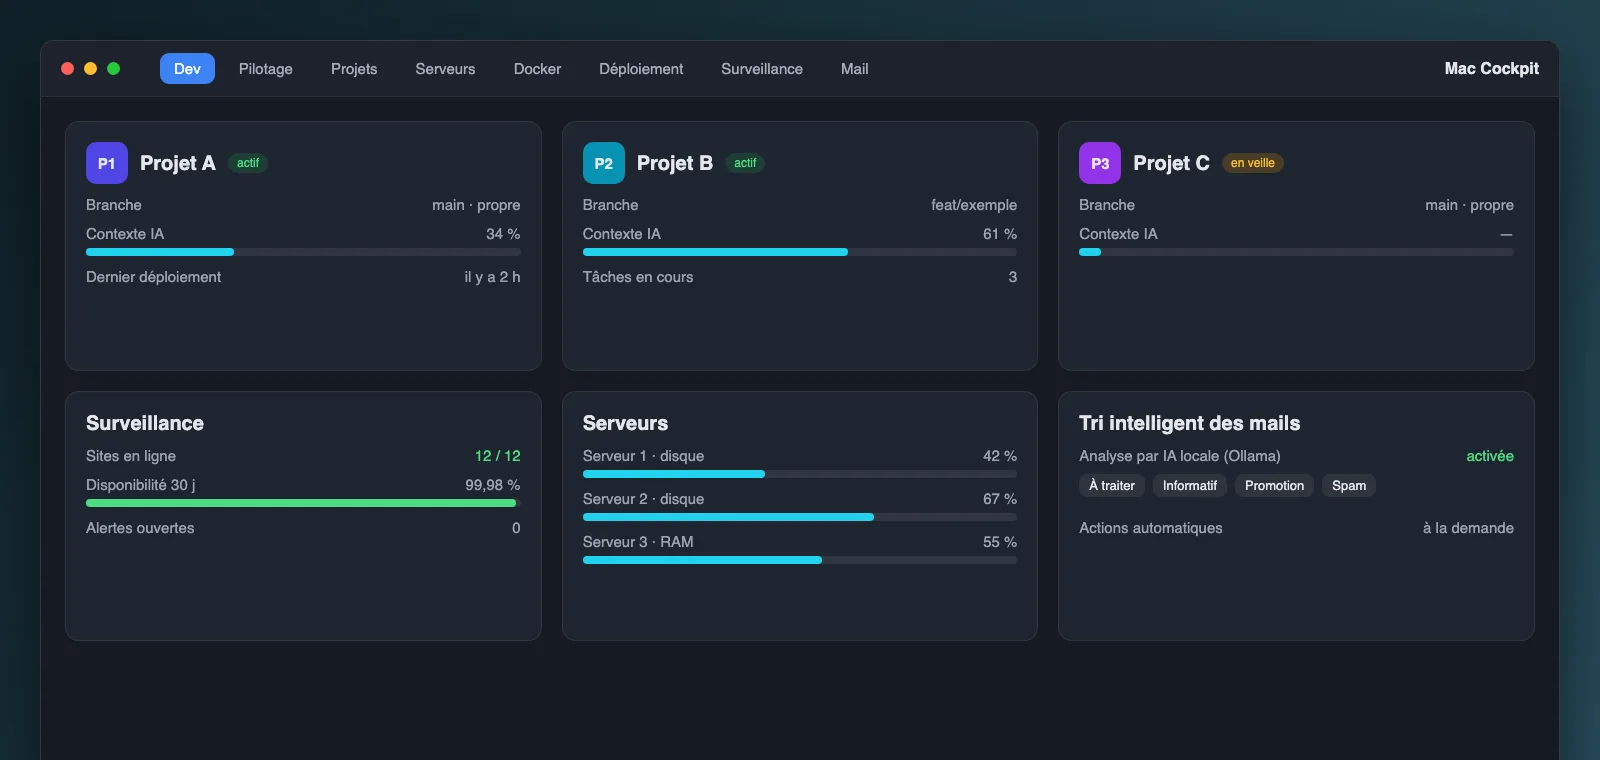Viewport: 1600px width, 760px height.
Task: Open the Pilotage tab
Action: [x=266, y=68]
